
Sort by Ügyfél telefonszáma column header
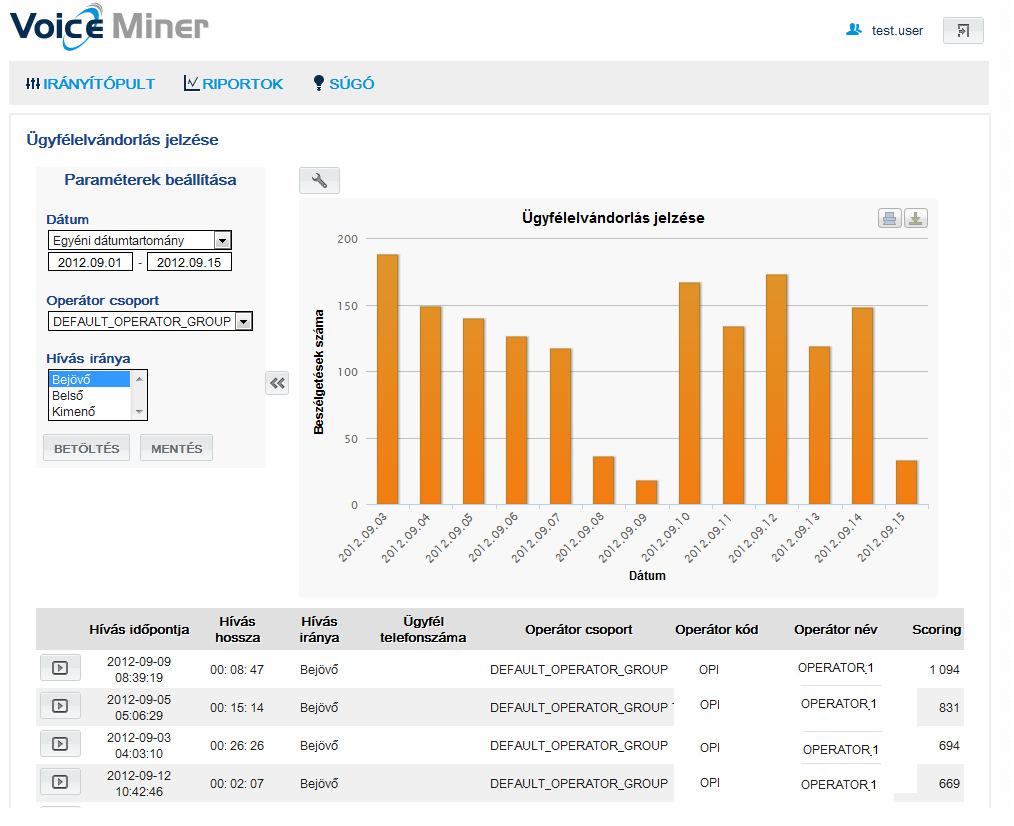point(423,629)
